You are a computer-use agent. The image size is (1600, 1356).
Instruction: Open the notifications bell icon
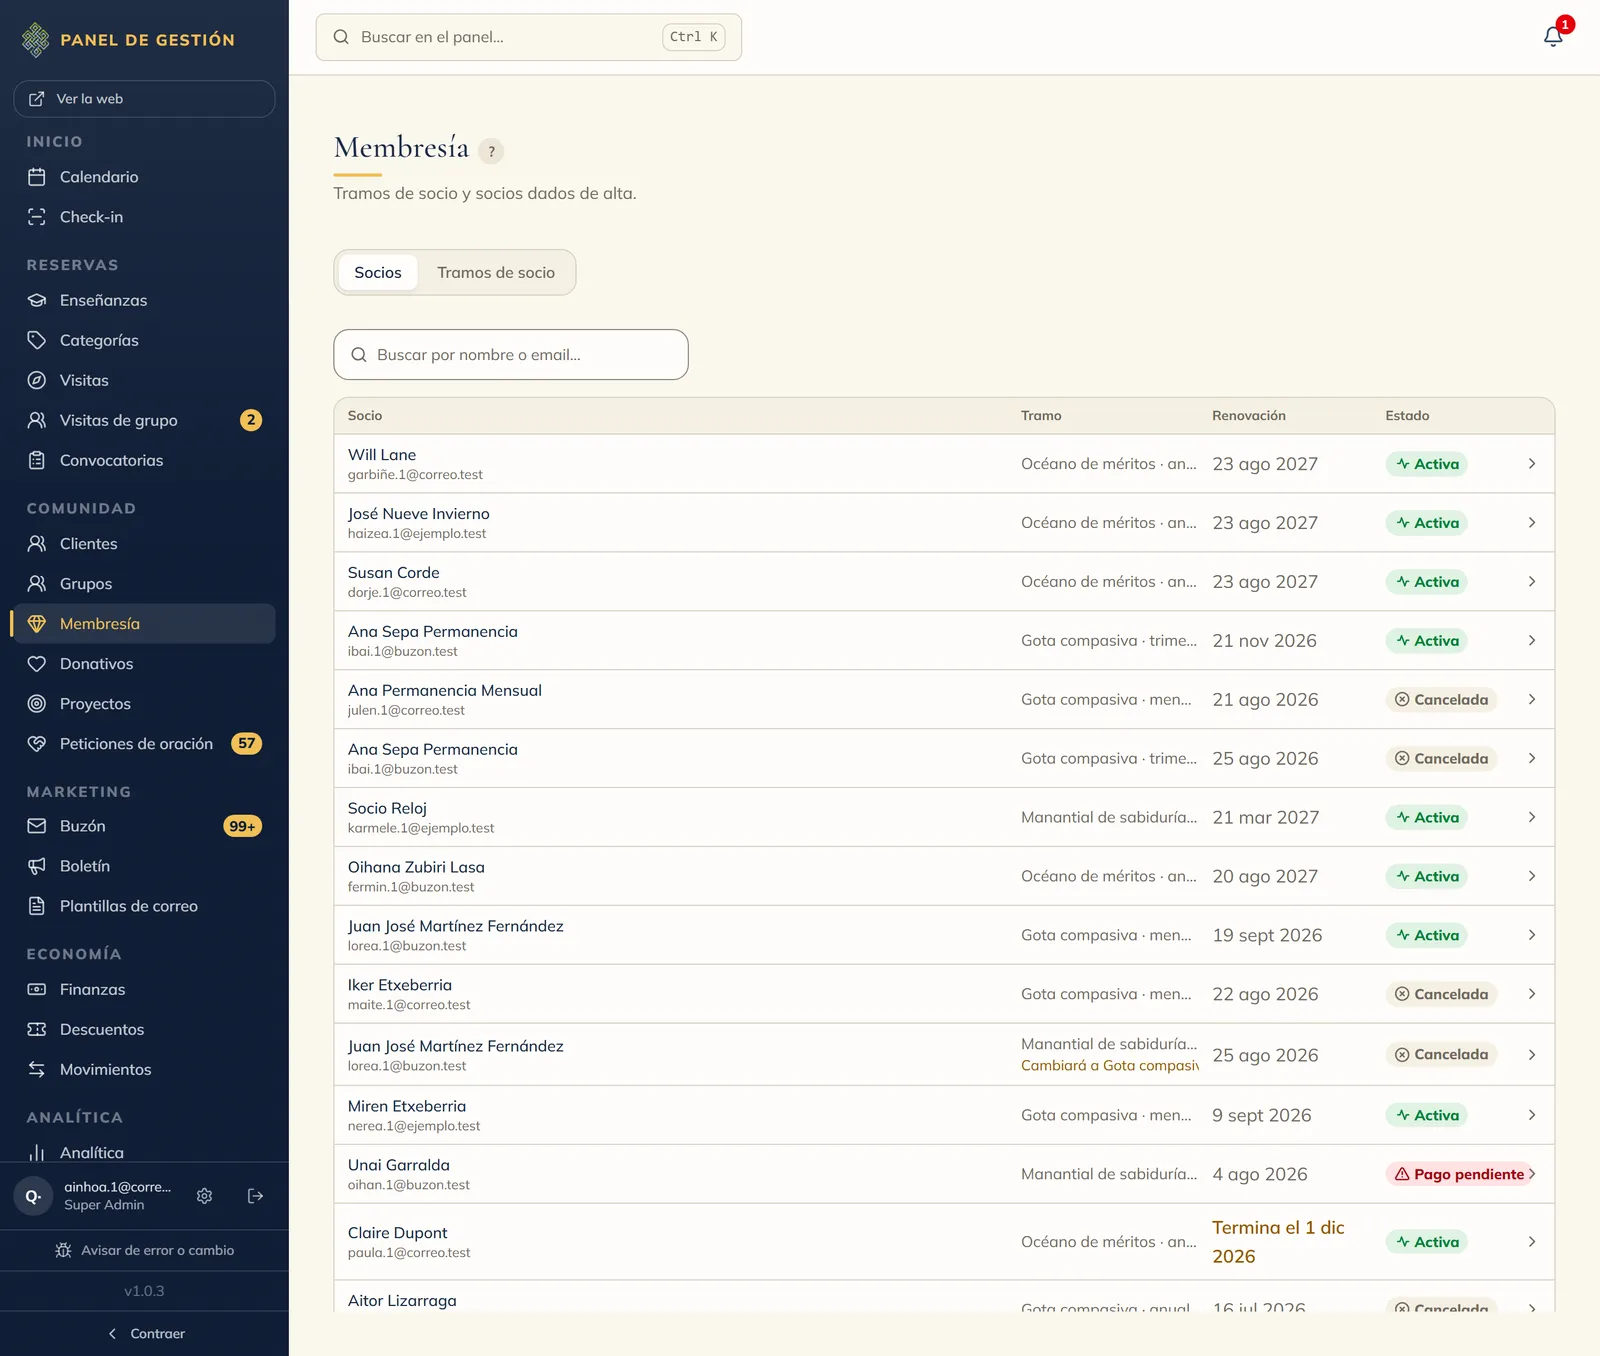[1552, 37]
